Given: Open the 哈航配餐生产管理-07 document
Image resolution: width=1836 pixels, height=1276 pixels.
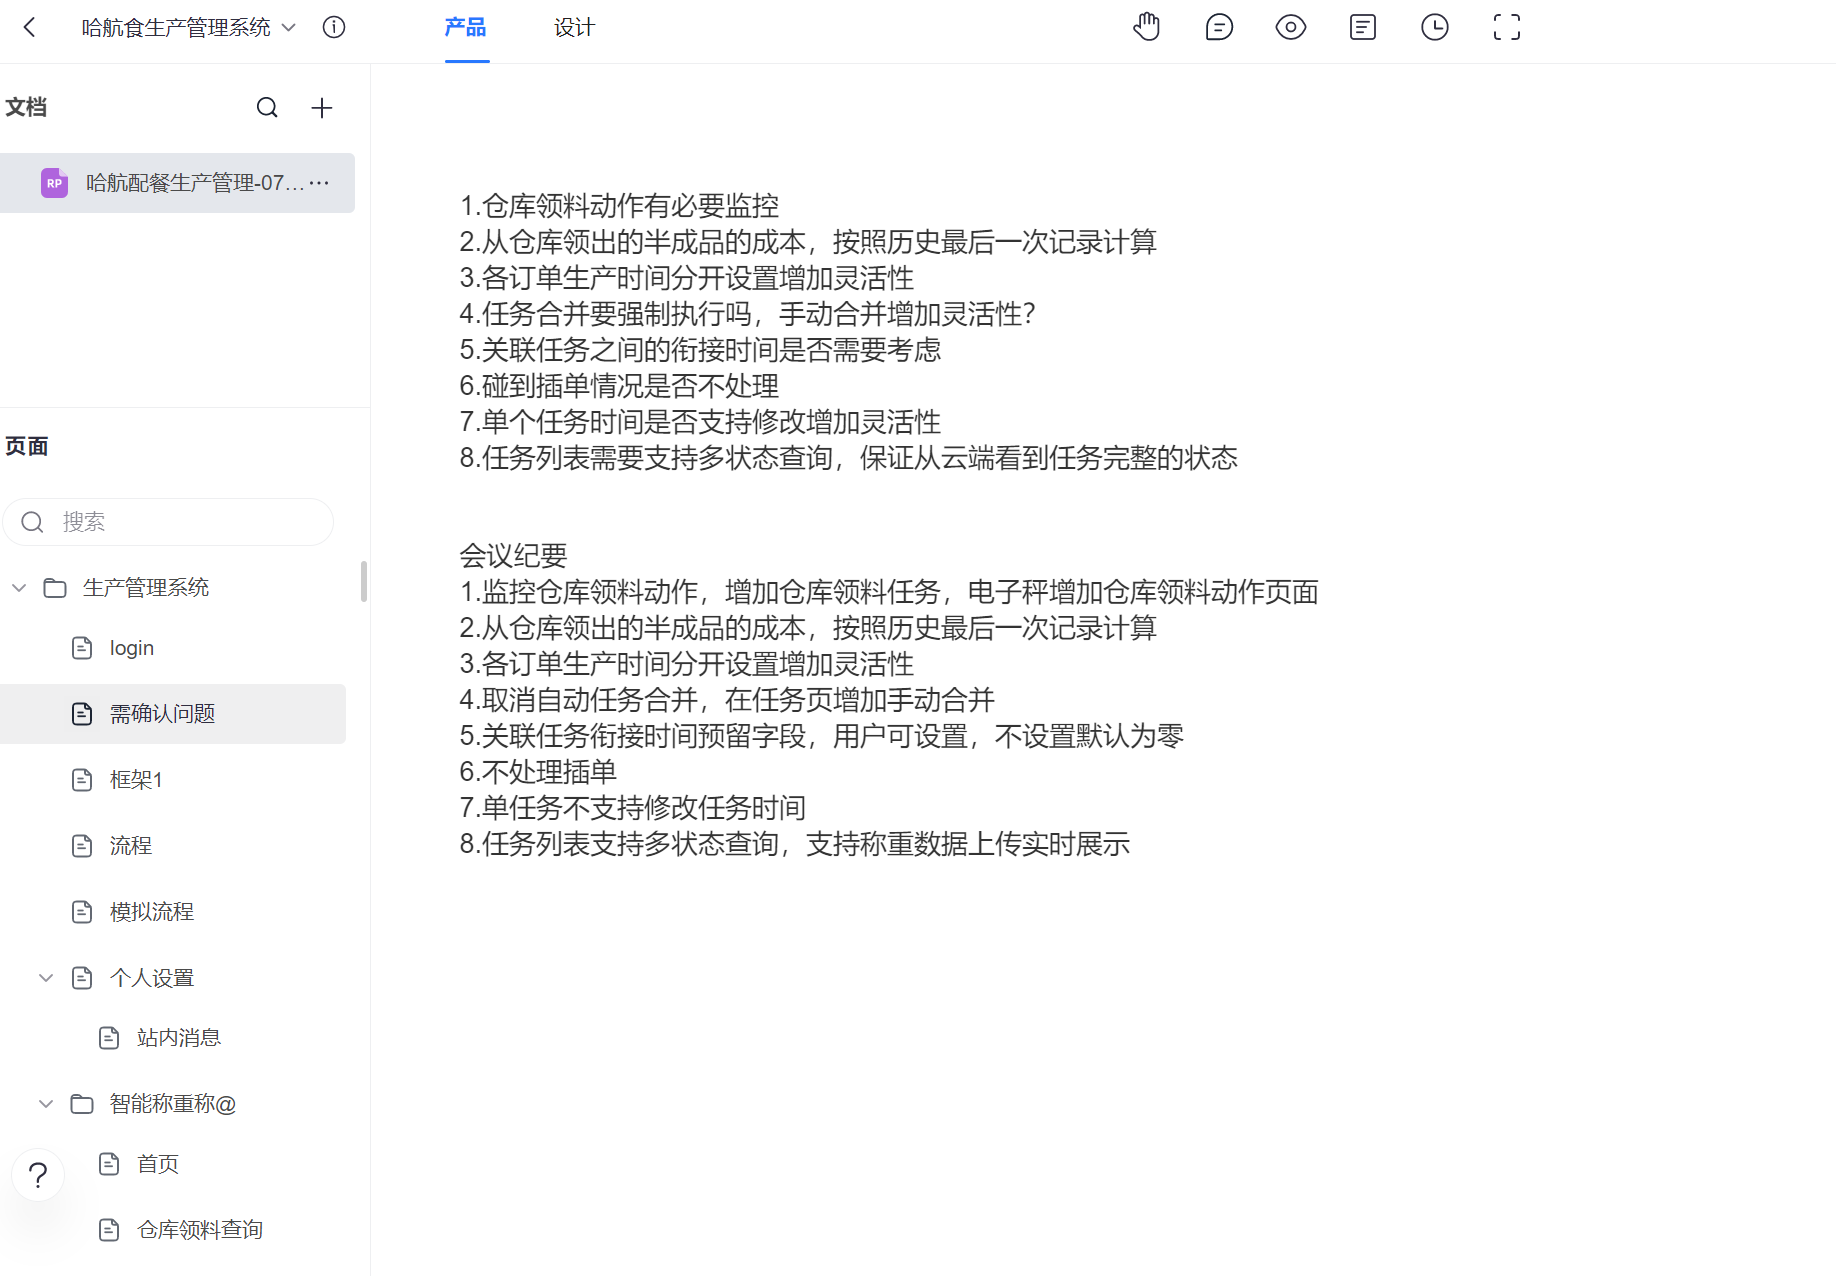Looking at the screenshot, I should coord(177,183).
